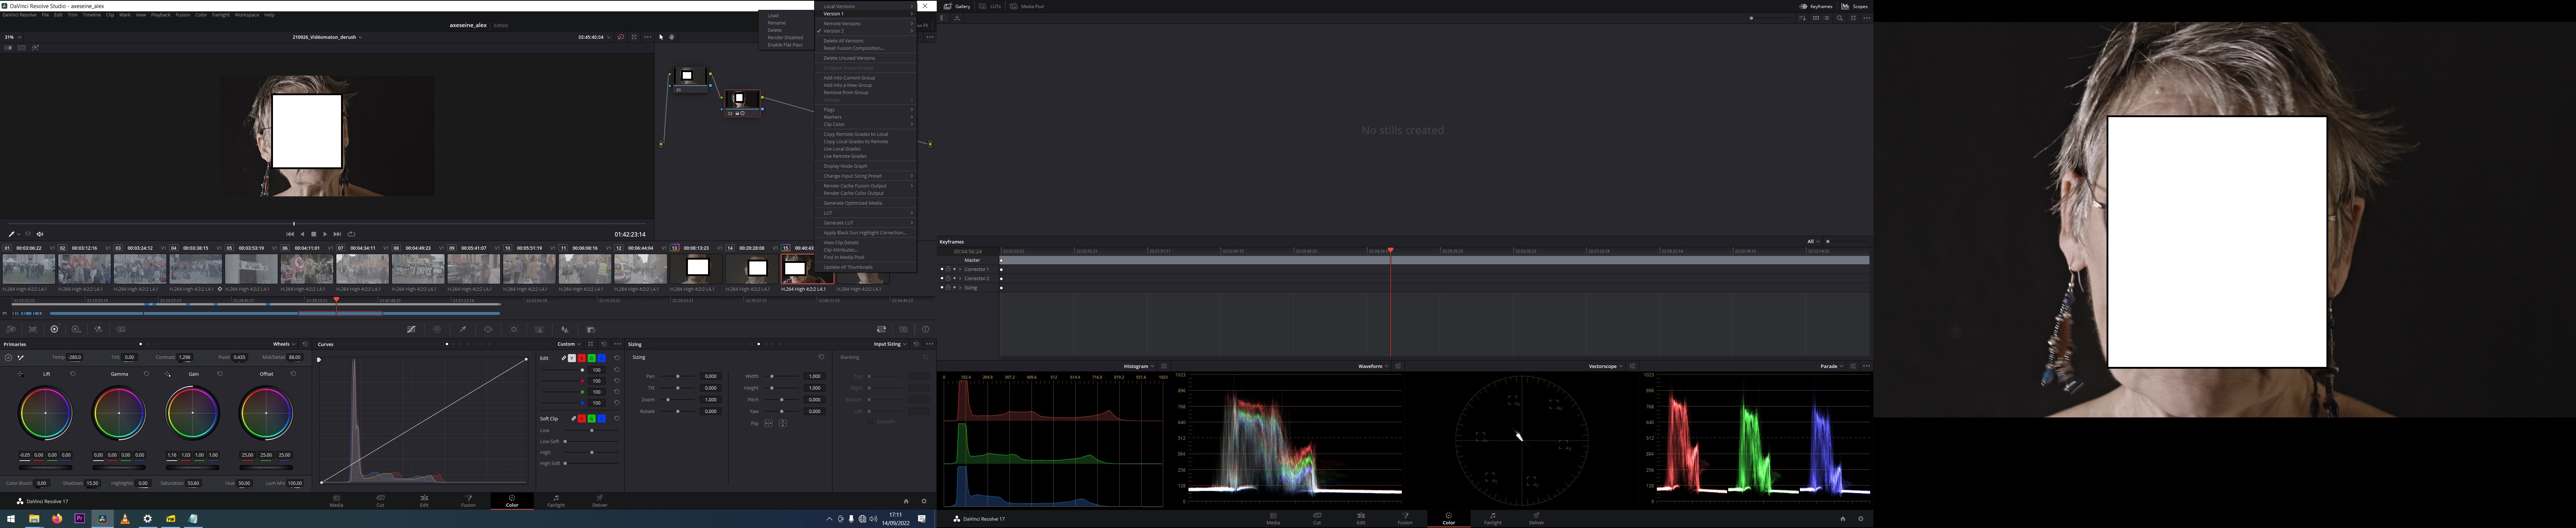Open the Magic Mask palette icon
This screenshot has height=528, width=2576.
tap(540, 329)
